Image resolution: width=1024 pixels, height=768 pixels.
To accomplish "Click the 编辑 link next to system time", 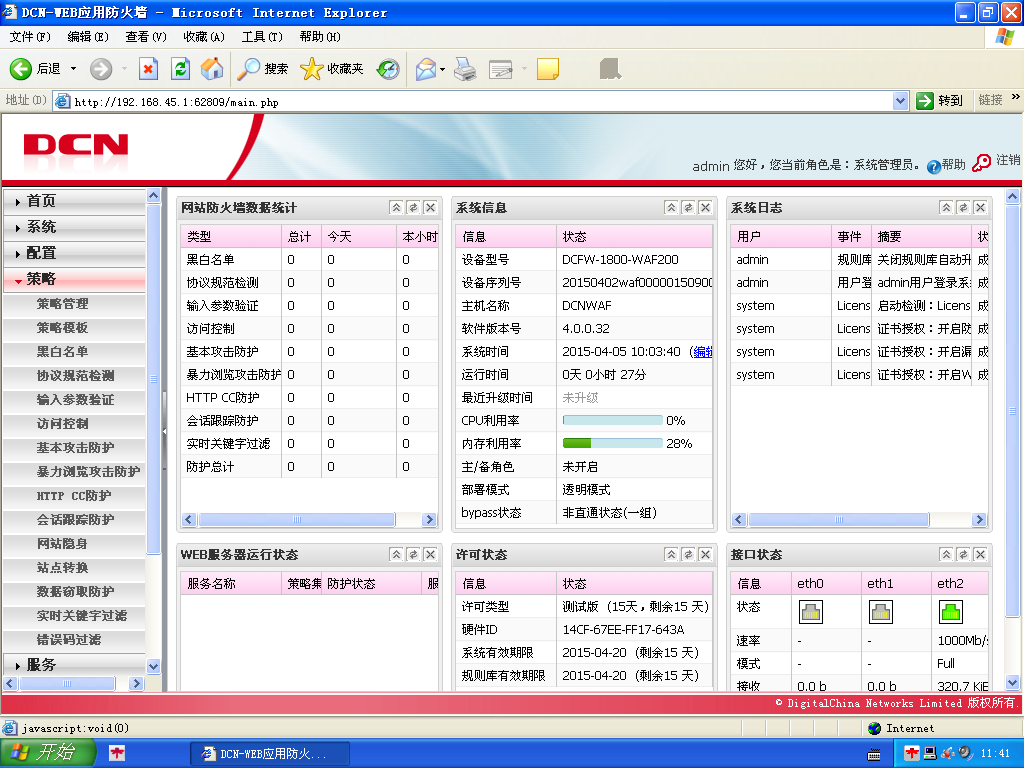I will point(703,351).
